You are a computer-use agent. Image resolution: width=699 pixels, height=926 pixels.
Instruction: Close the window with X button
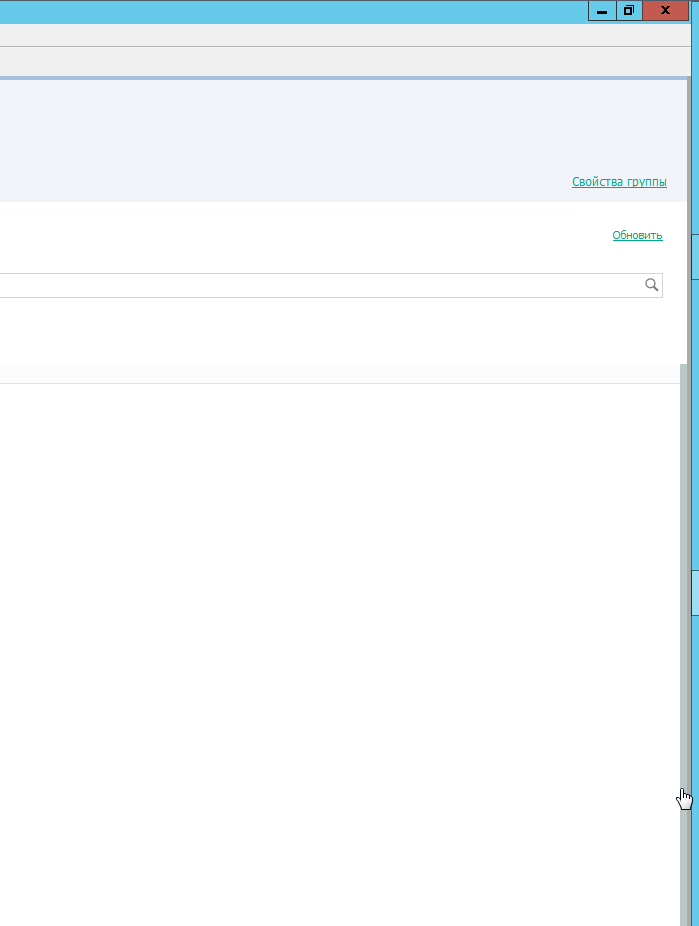point(665,11)
